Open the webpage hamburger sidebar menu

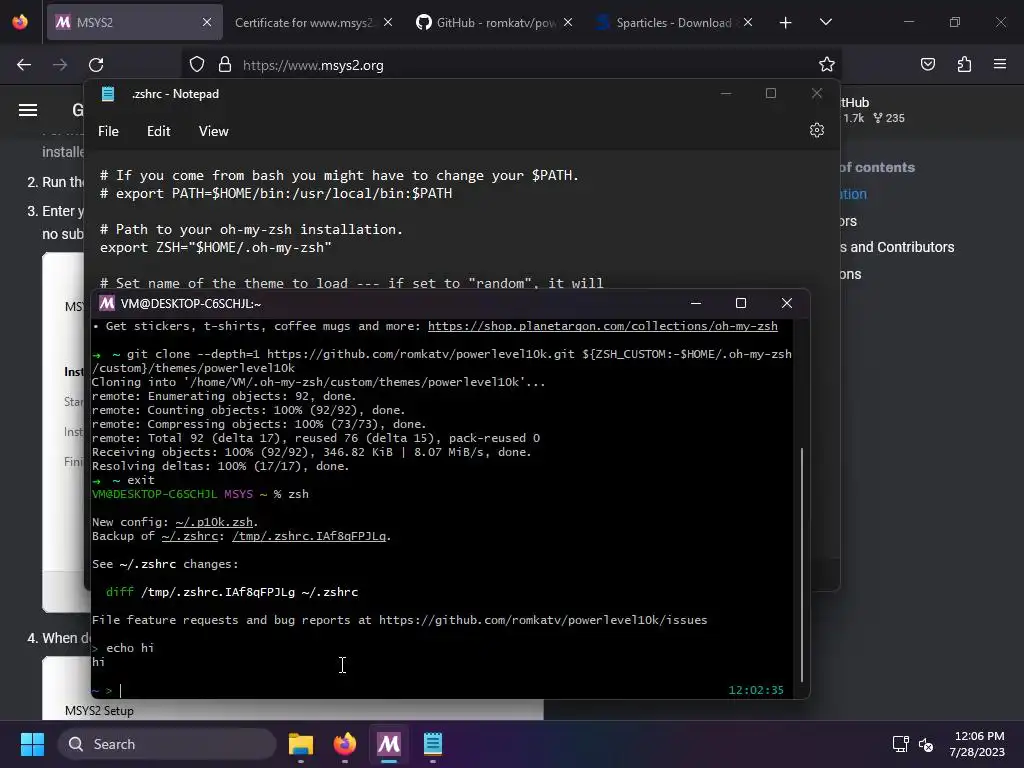point(27,110)
